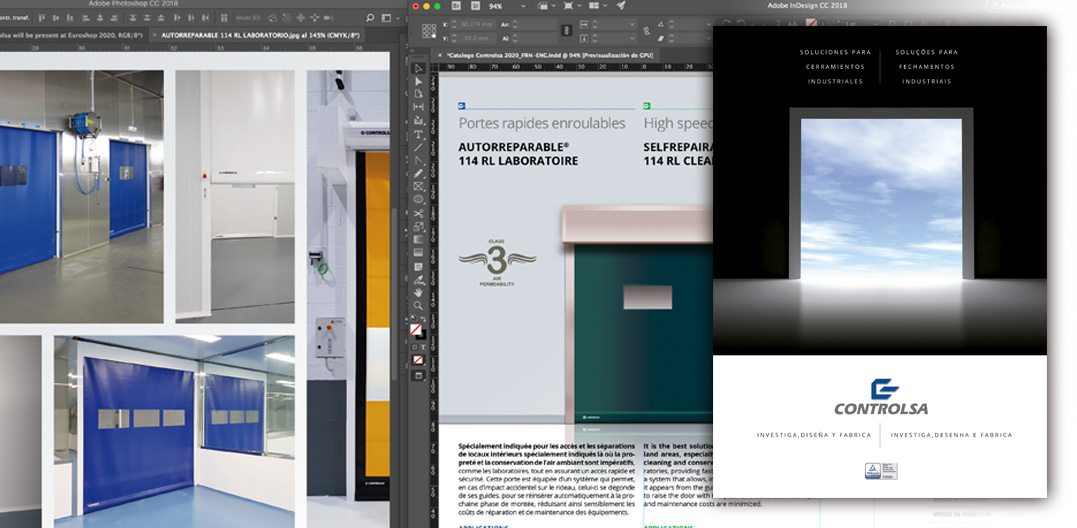The width and height of the screenshot is (1077, 528).
Task: Open Adobe Stock from InDesign application bar
Action: click(475, 6)
